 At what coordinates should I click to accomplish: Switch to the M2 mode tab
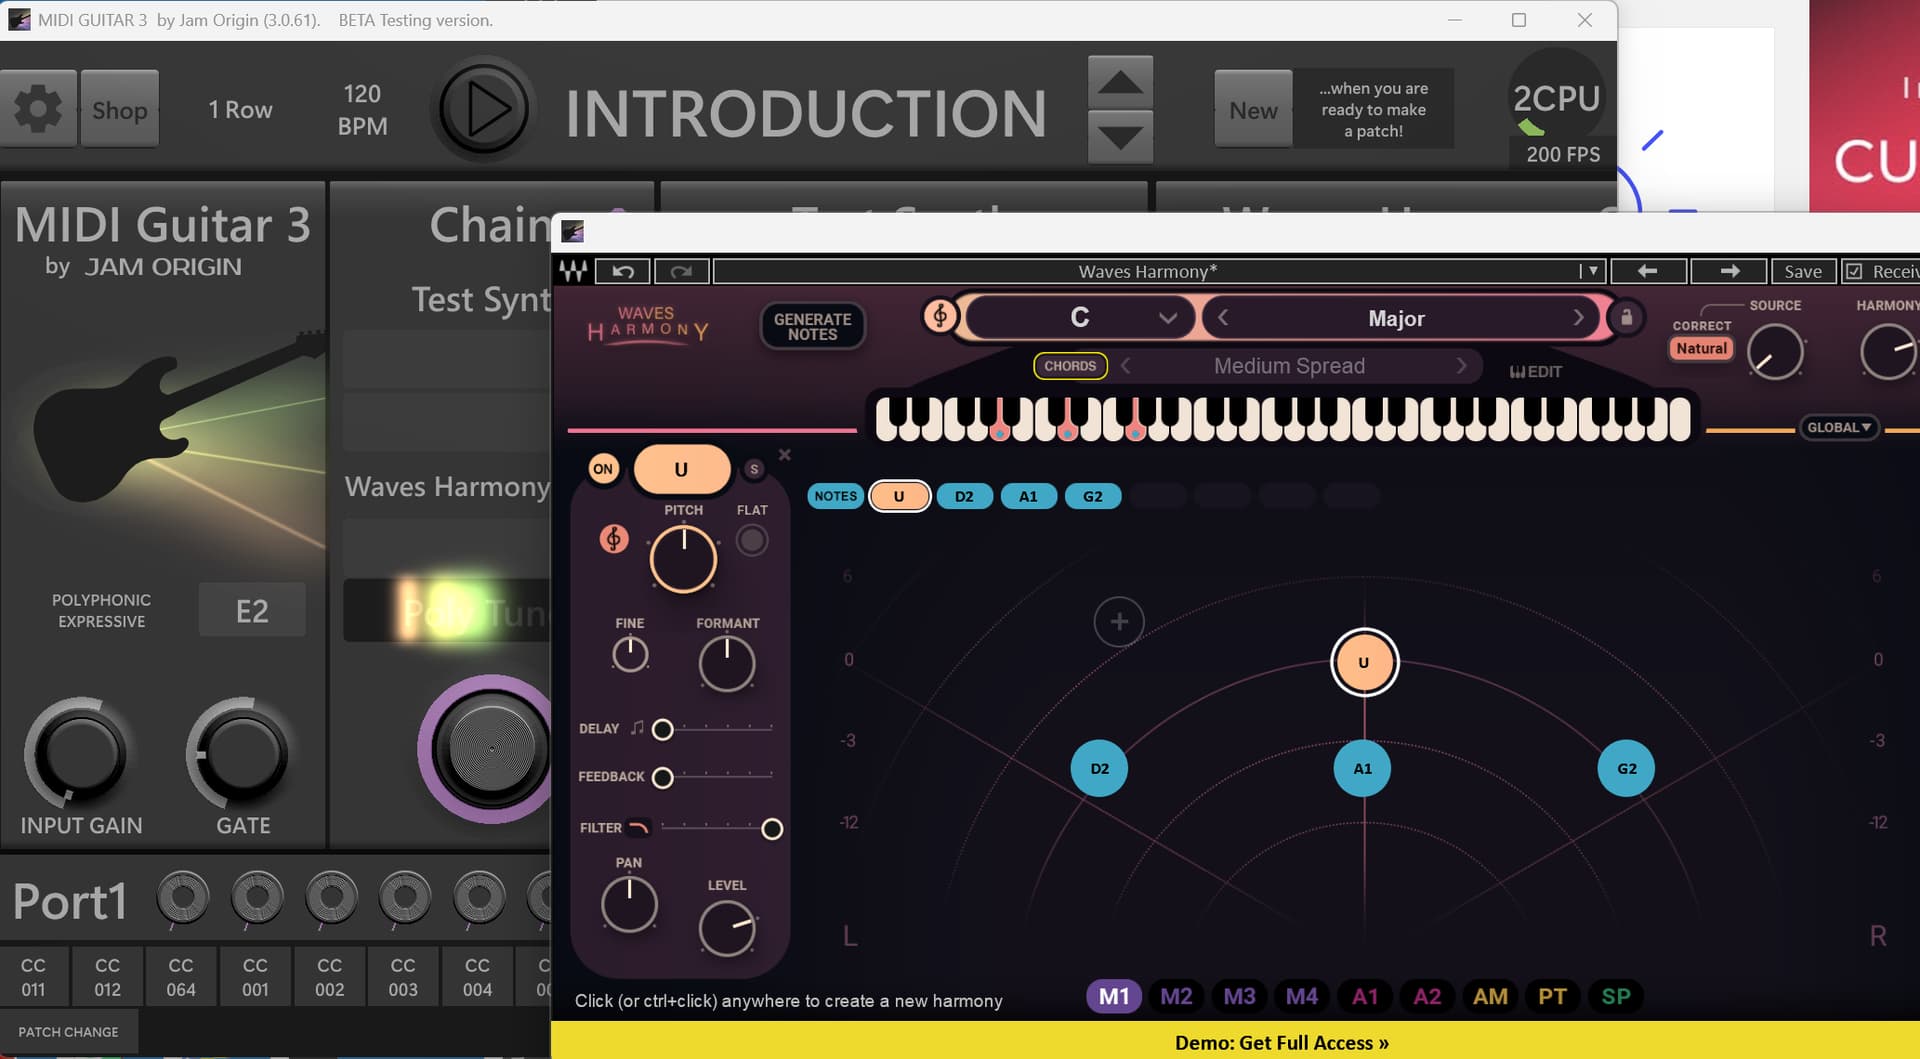tap(1176, 996)
